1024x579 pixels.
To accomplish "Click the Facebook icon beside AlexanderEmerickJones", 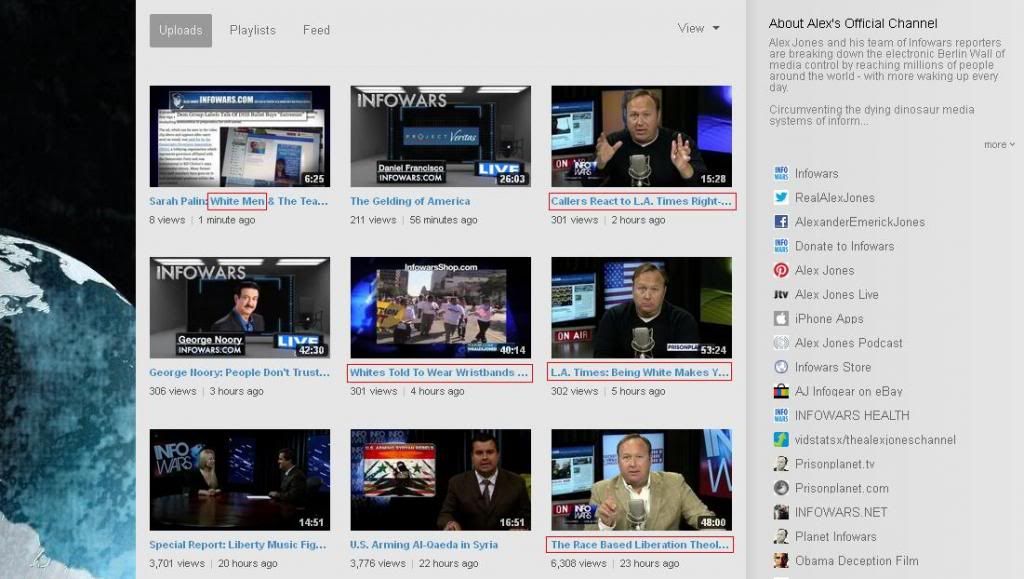I will click(781, 222).
